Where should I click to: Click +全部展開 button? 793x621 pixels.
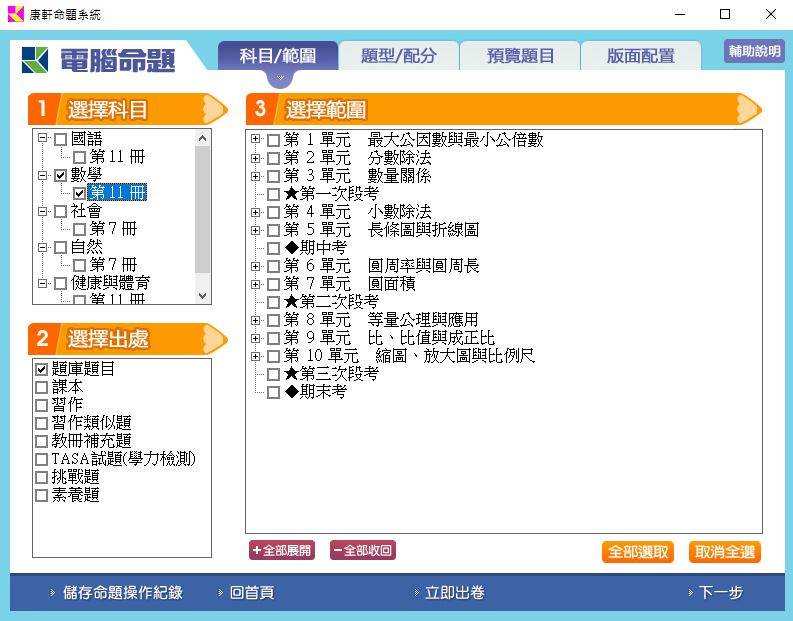coord(282,550)
